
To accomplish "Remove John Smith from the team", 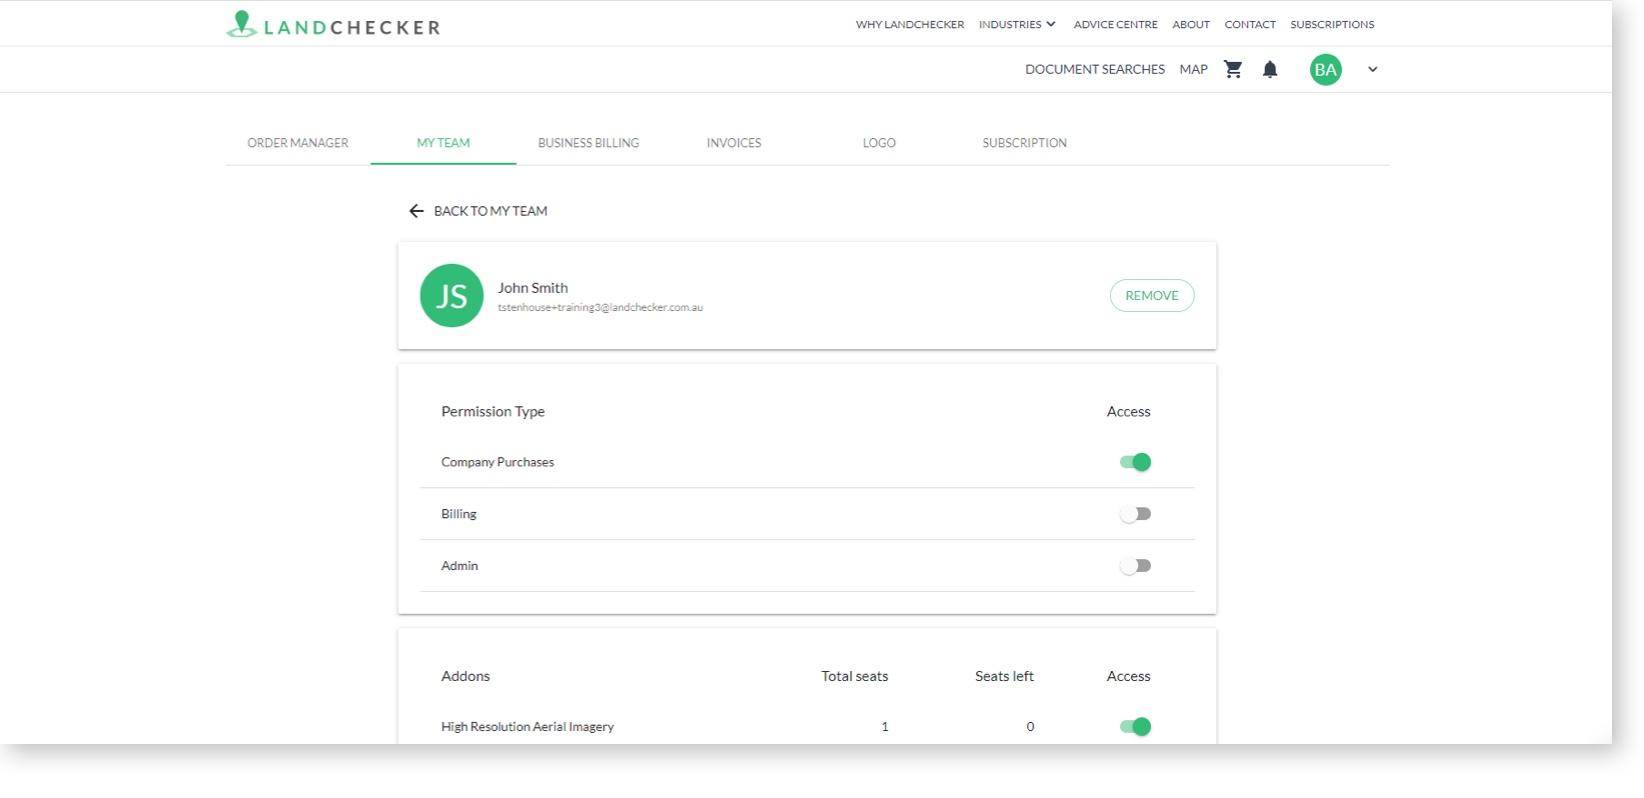I will [x=1152, y=295].
